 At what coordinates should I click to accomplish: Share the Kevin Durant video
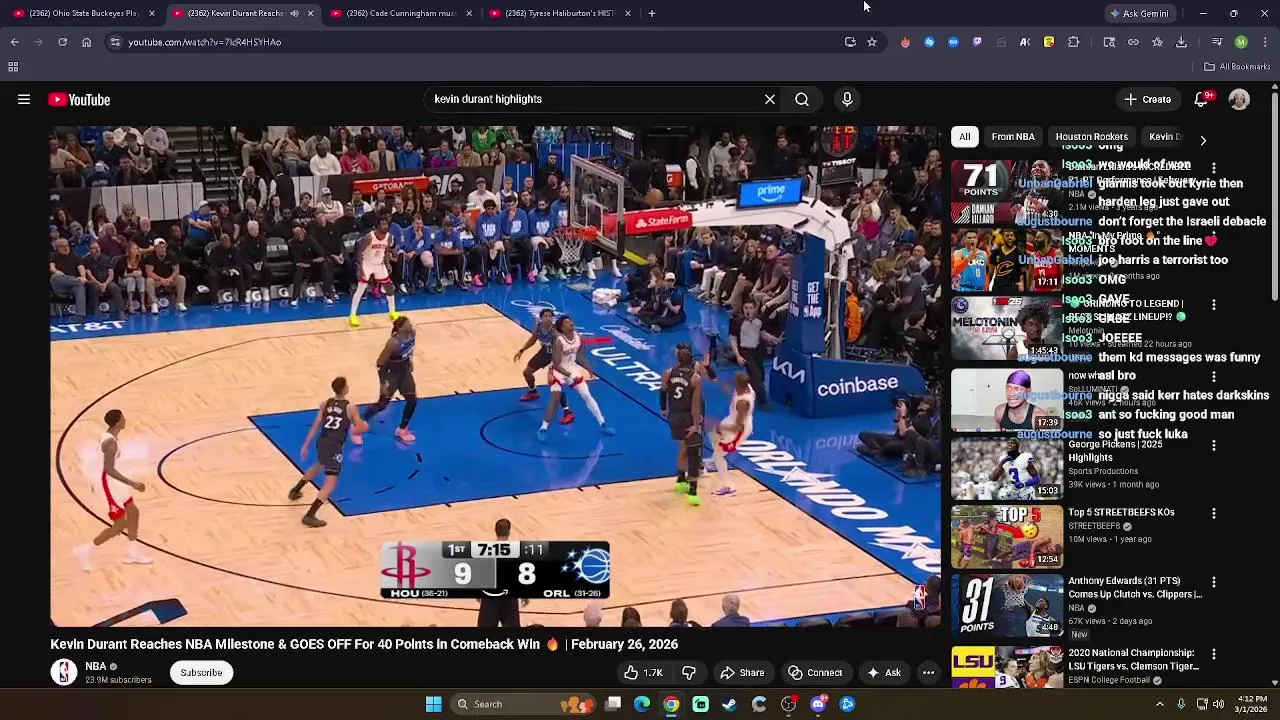(x=742, y=673)
